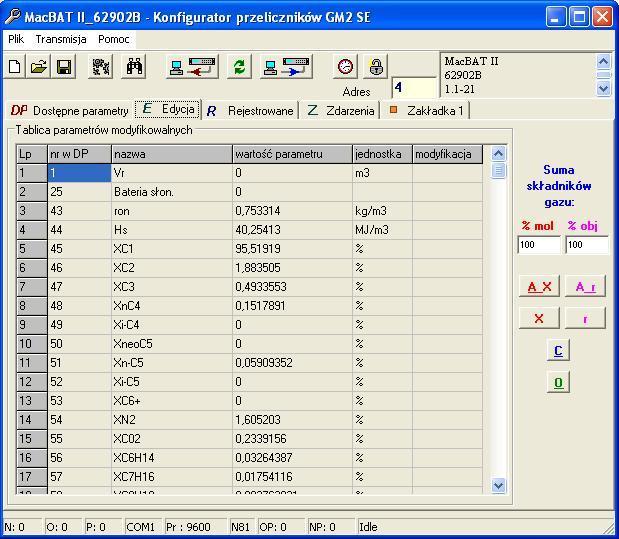The image size is (619, 539).
Task: Open the Zakładka 1 tab
Action: (x=426, y=111)
